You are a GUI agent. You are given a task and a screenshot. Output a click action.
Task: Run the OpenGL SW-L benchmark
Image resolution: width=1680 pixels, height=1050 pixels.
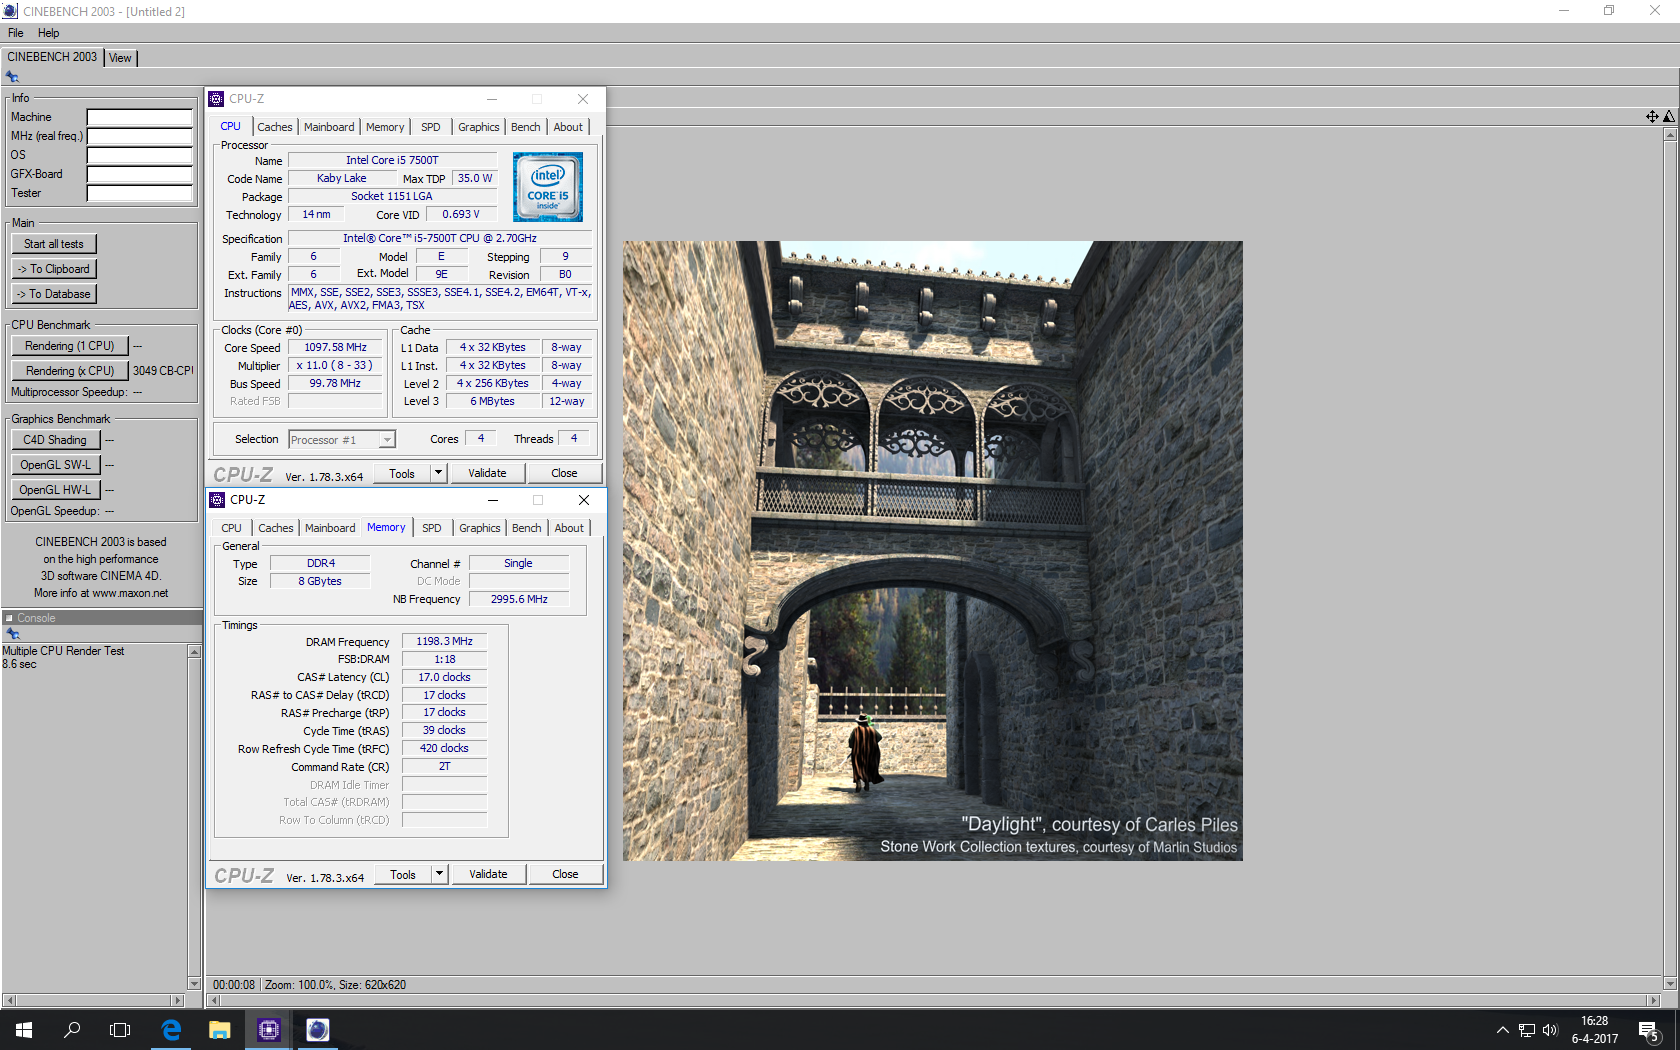[x=55, y=465]
